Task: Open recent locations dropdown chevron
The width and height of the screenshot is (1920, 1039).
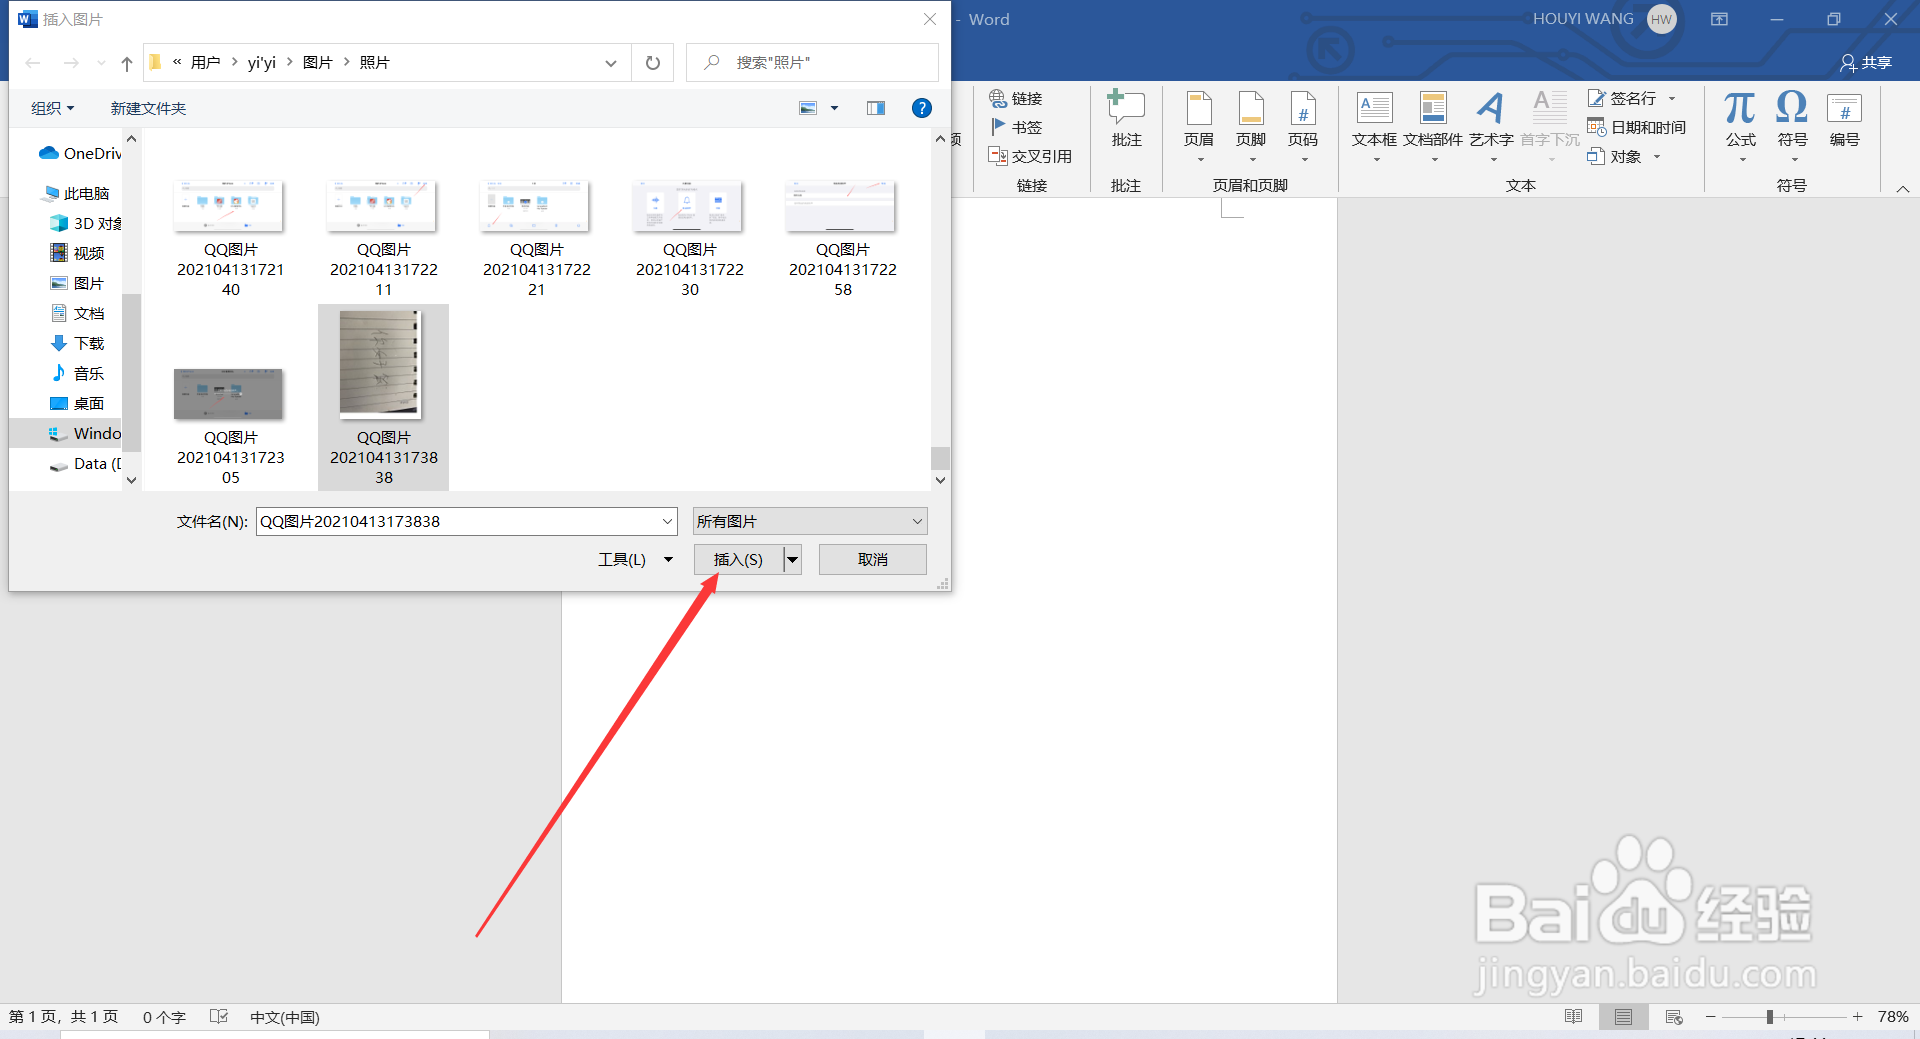Action: tap(101, 63)
